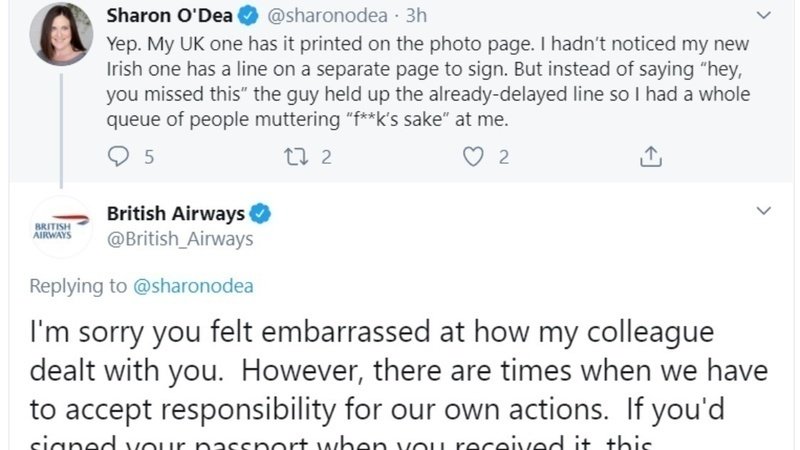The image size is (800, 450).
Task: Click @sharonodea in Replying to line
Action: pyautogui.click(x=193, y=286)
